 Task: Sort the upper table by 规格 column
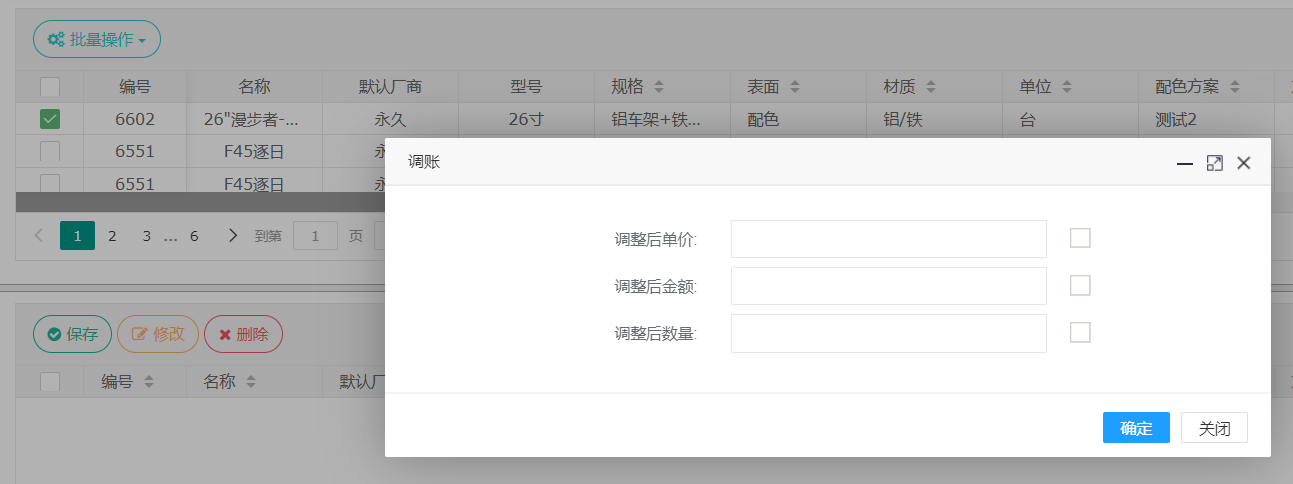click(659, 87)
